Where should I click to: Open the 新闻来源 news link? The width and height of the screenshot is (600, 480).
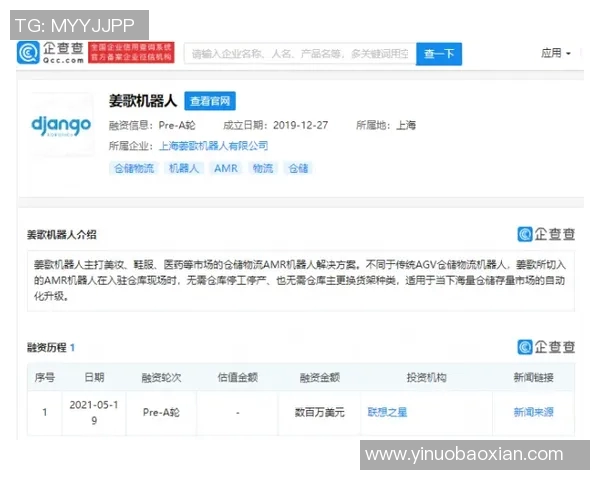533,412
